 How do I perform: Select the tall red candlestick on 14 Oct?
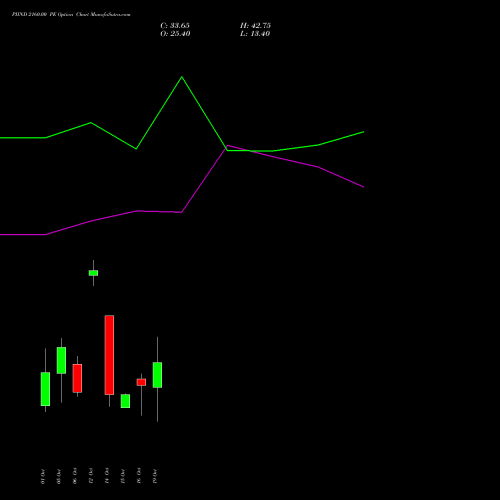click(109, 355)
